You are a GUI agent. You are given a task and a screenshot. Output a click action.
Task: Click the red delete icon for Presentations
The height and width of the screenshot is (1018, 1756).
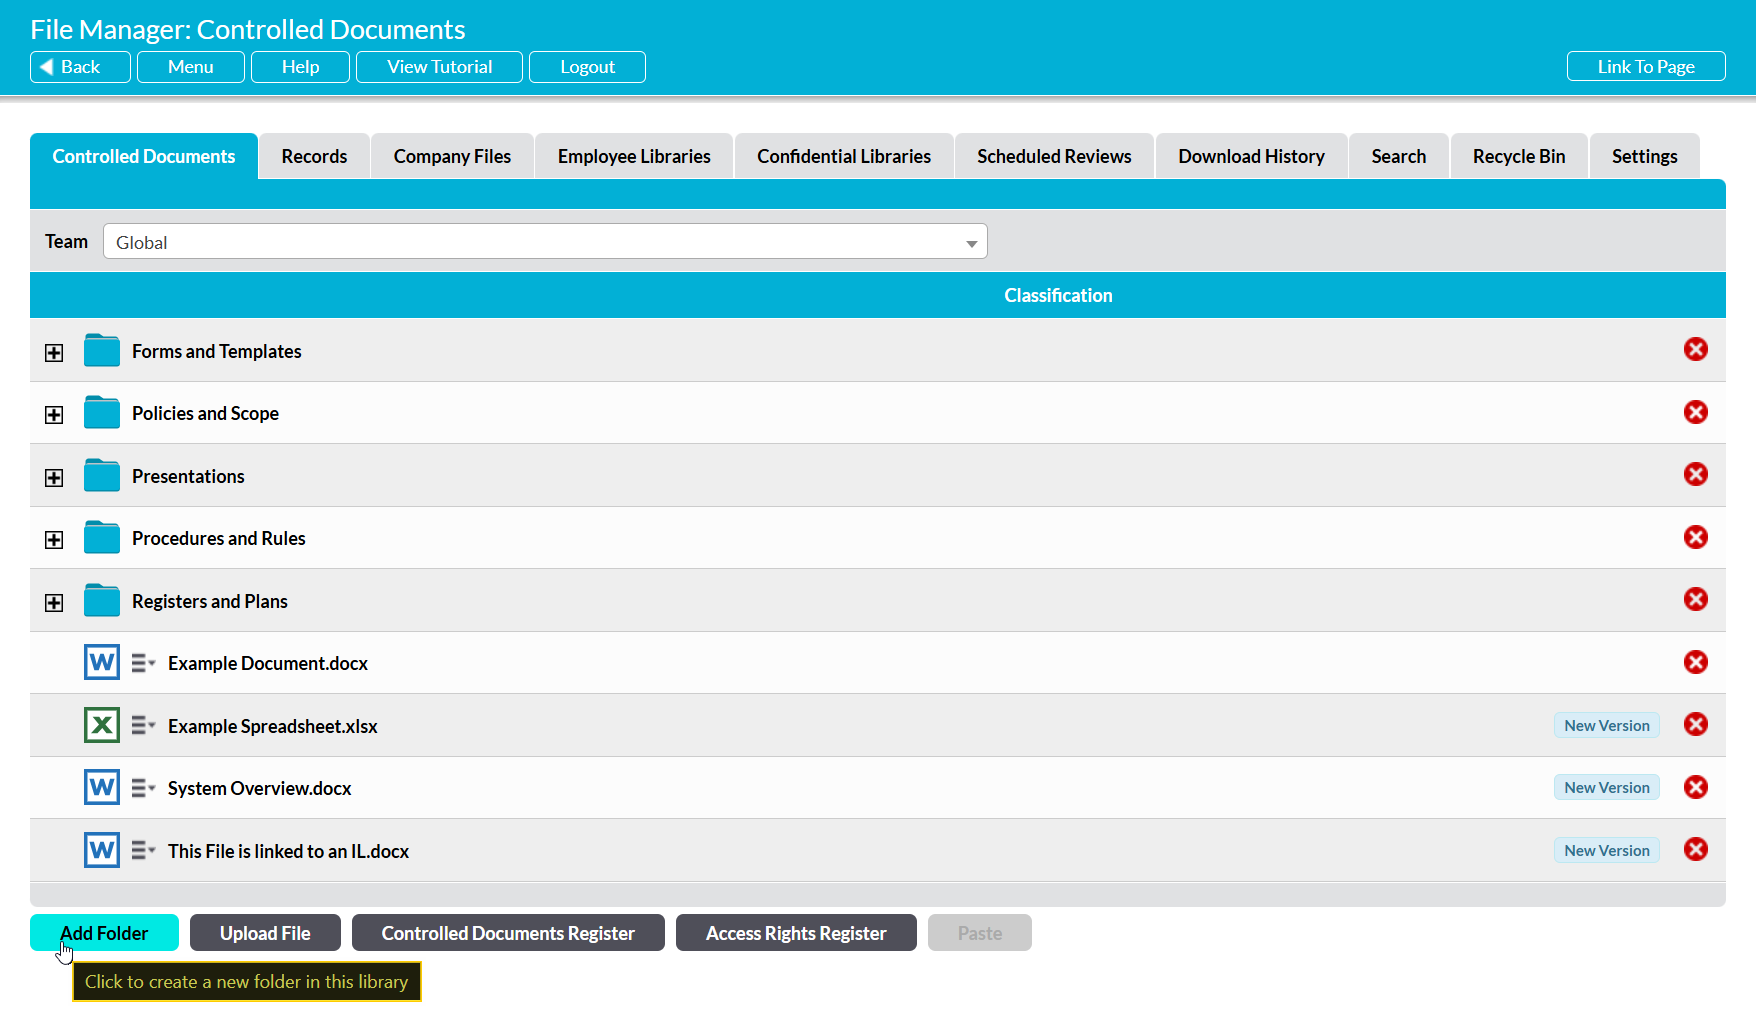[x=1695, y=475]
